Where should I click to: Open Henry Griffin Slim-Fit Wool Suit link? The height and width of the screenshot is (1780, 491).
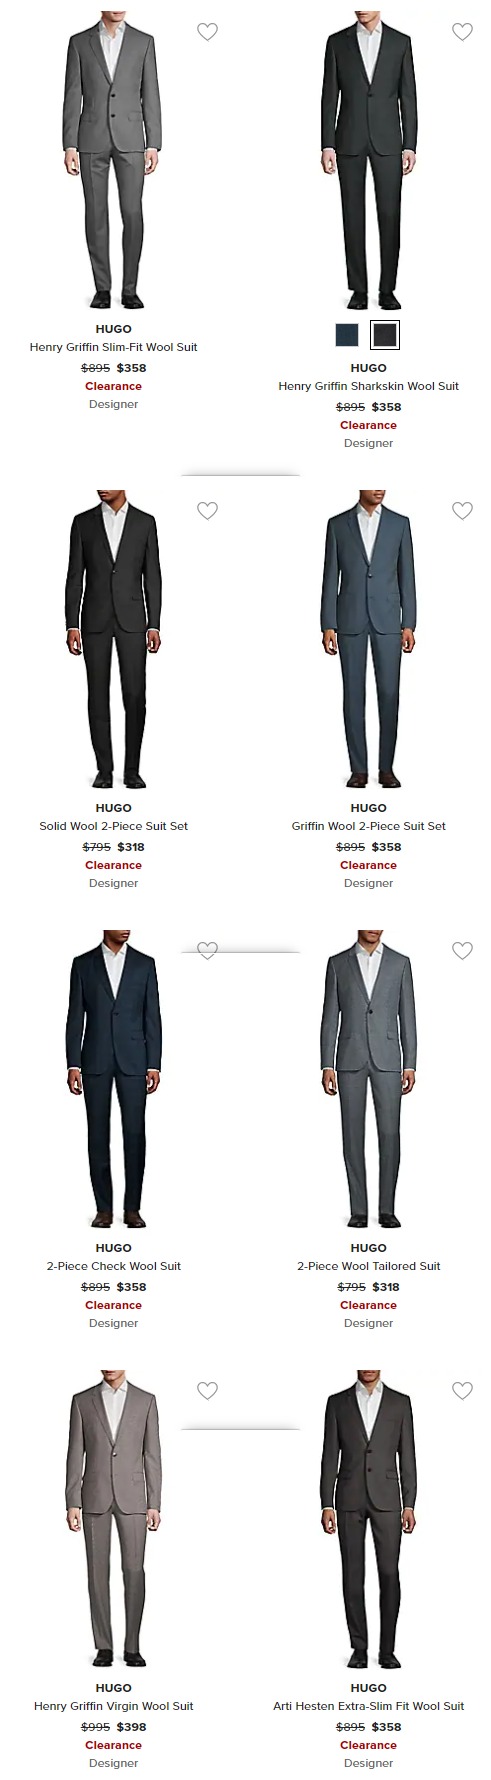pyautogui.click(x=113, y=347)
